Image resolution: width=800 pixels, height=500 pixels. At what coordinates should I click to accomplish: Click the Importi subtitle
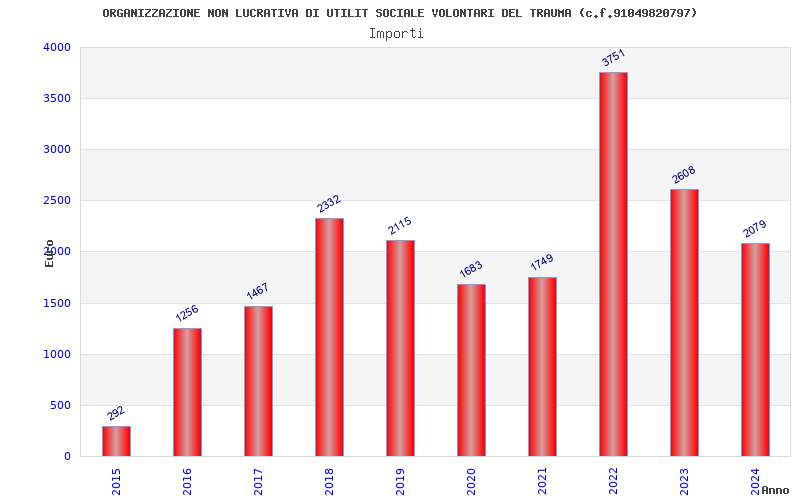pyautogui.click(x=396, y=33)
